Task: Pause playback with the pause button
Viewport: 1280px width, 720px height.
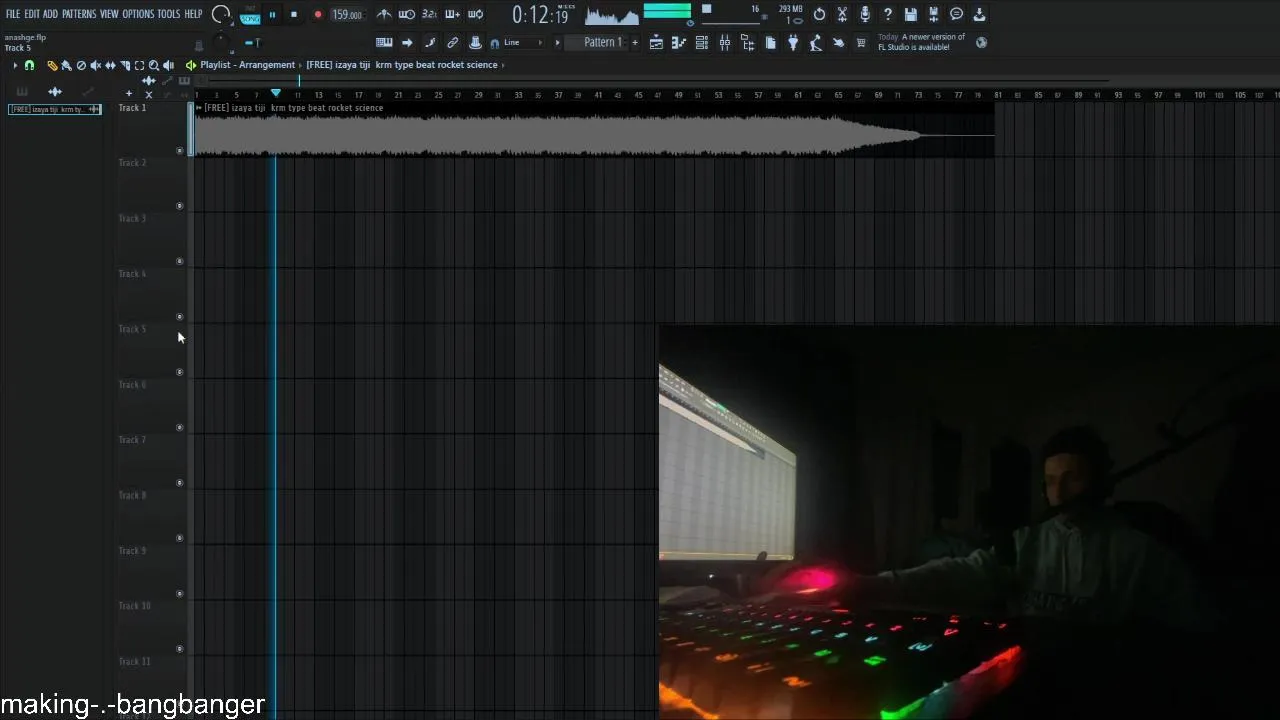Action: click(272, 15)
